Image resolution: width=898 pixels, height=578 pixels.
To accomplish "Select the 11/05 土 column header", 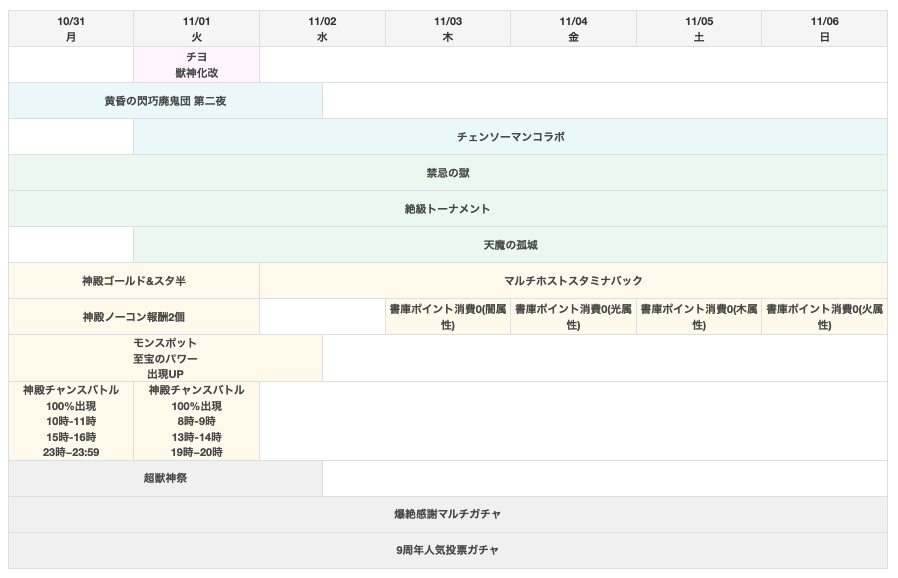I will 699,29.
